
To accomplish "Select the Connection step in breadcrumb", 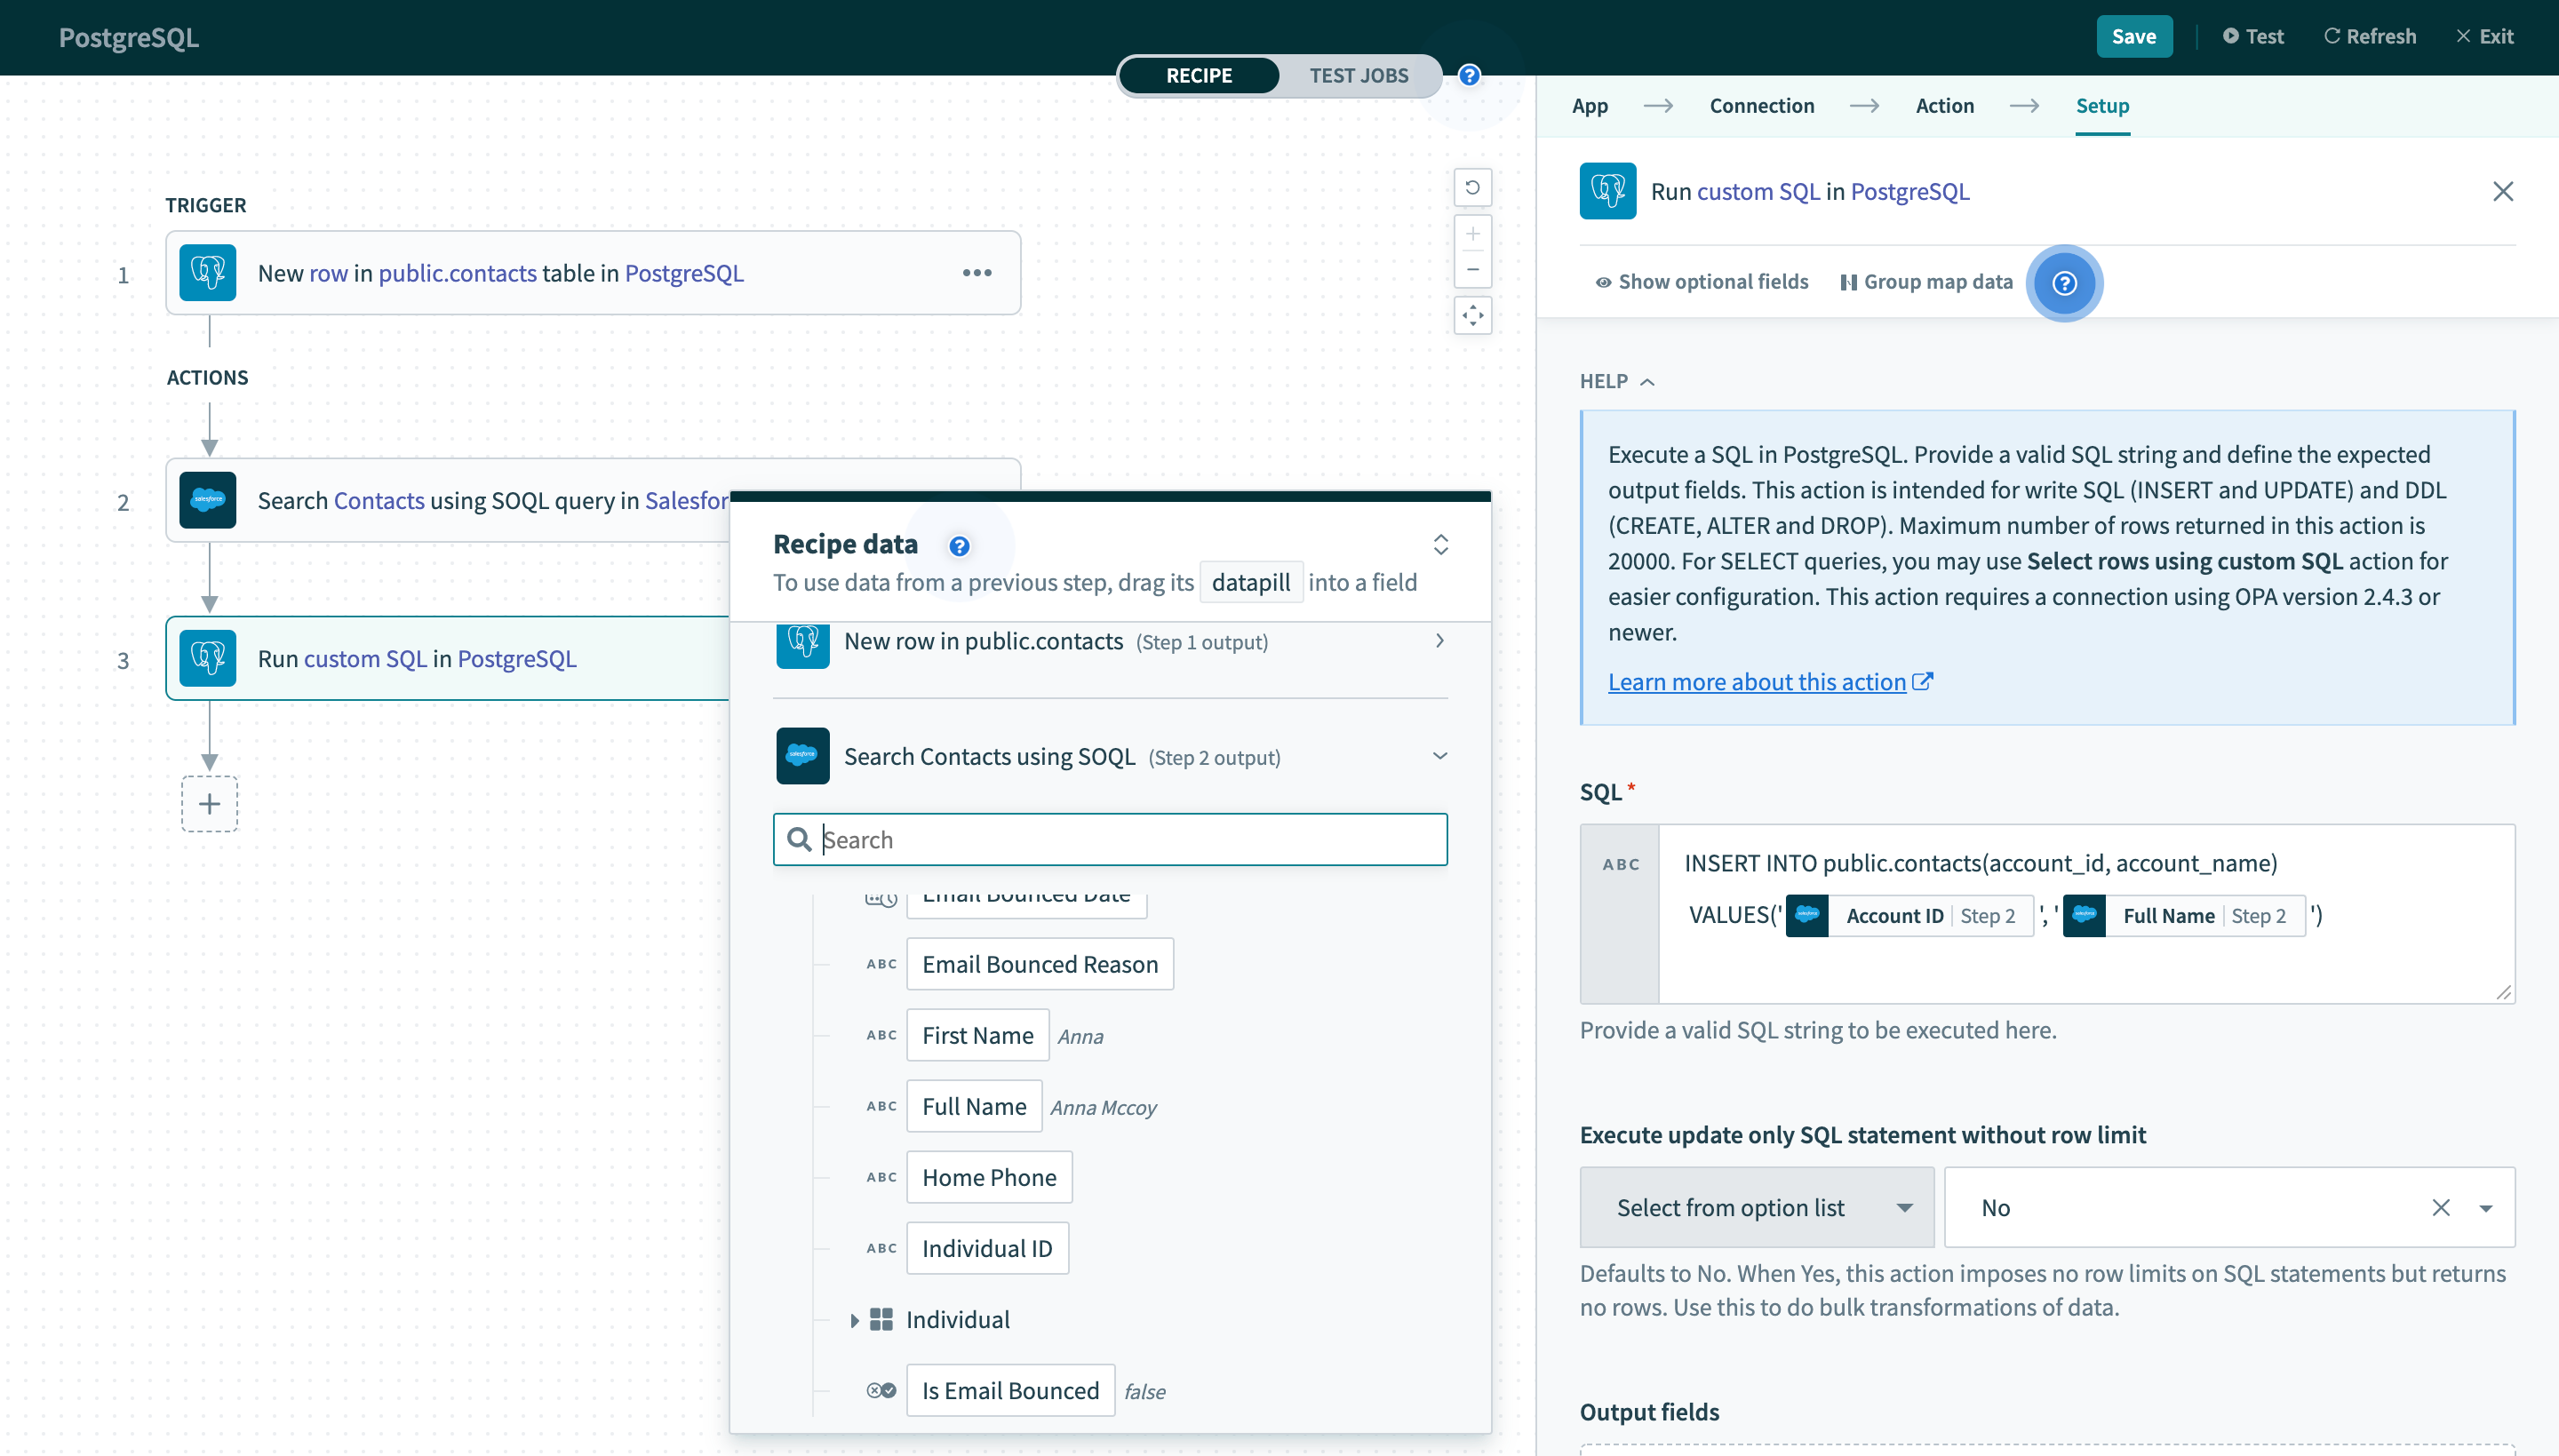I will pyautogui.click(x=1761, y=105).
